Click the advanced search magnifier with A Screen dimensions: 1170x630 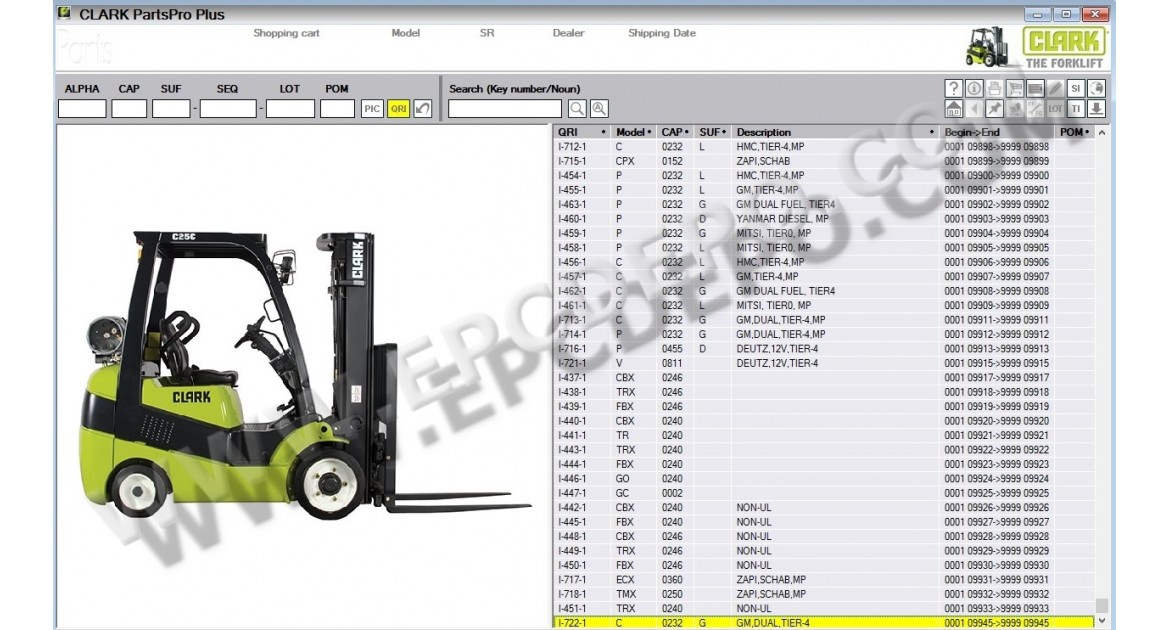point(599,109)
